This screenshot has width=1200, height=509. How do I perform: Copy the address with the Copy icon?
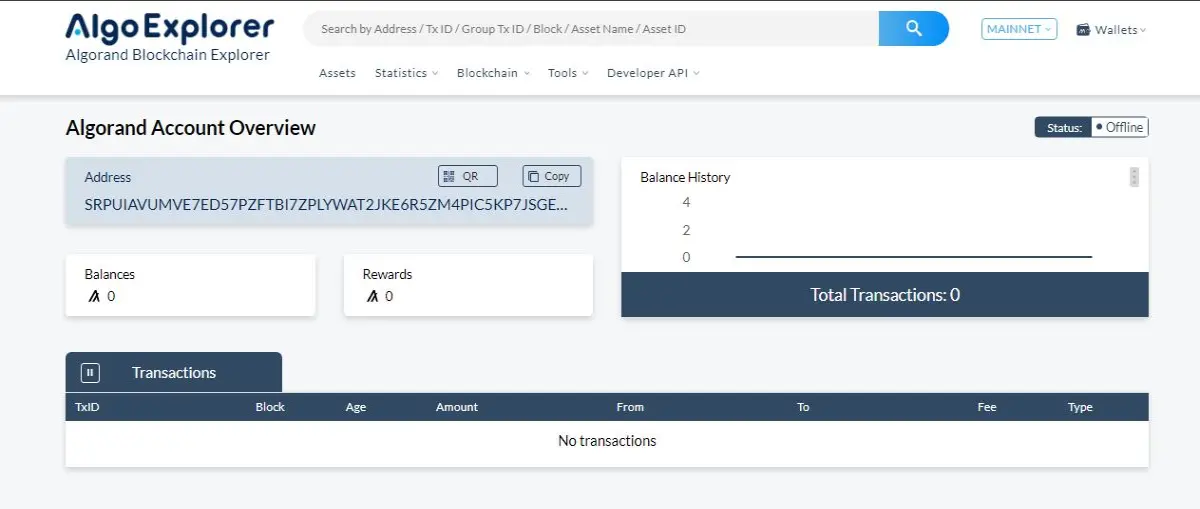[533, 176]
